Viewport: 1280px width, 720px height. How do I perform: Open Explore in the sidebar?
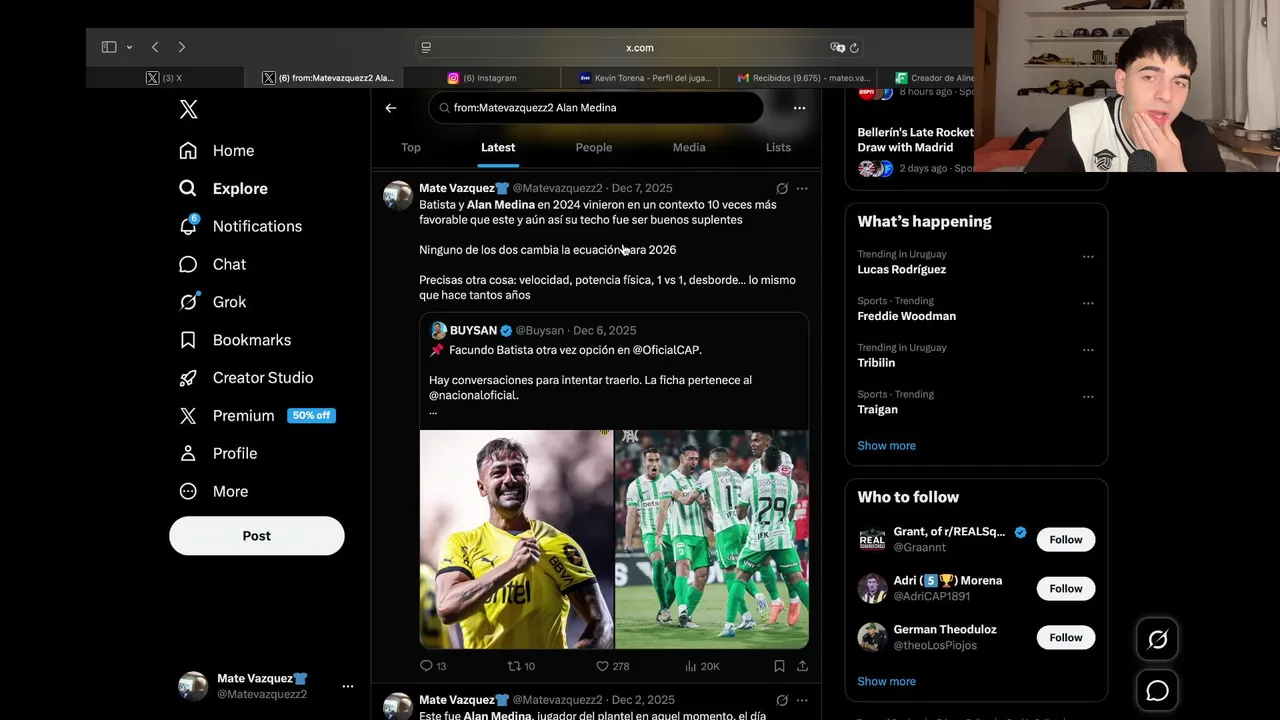223,188
